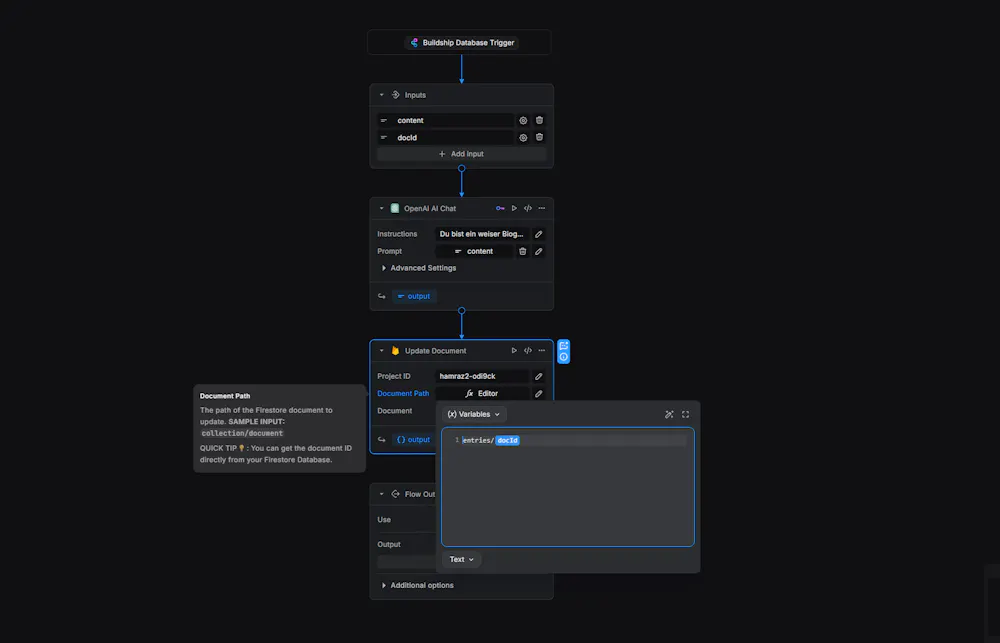Delete the content input row
The width and height of the screenshot is (1000, 643).
pyautogui.click(x=540, y=120)
